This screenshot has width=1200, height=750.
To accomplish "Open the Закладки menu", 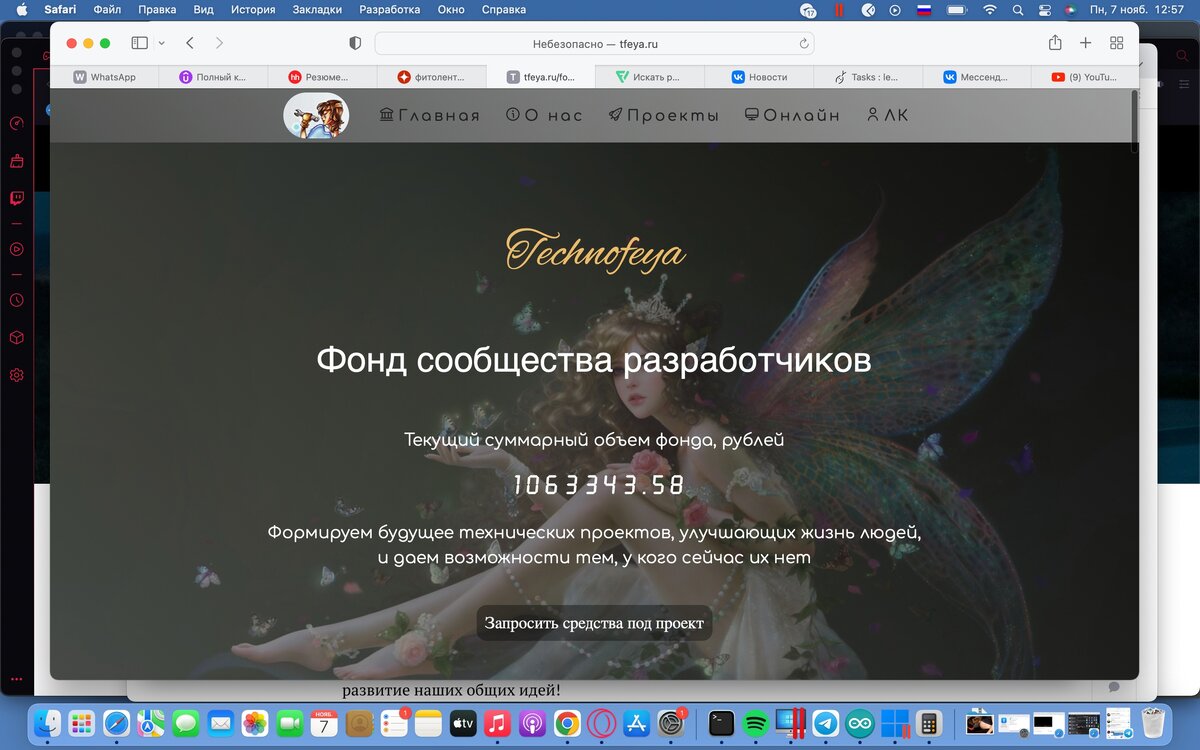I will (315, 10).
